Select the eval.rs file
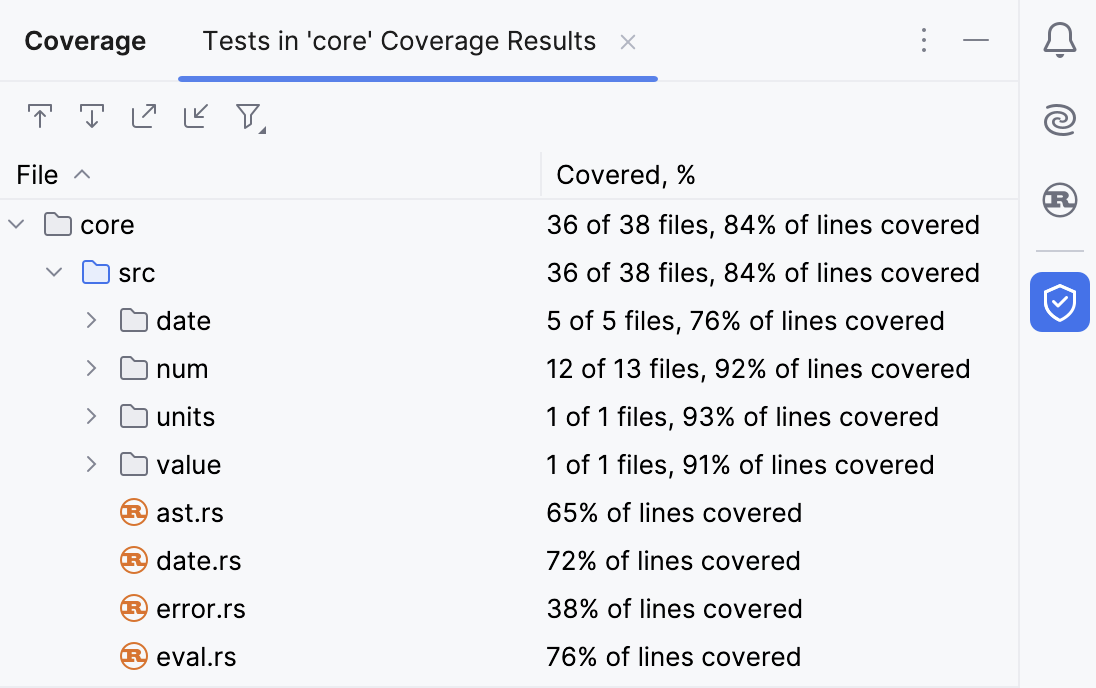This screenshot has width=1096, height=688. 196,656
